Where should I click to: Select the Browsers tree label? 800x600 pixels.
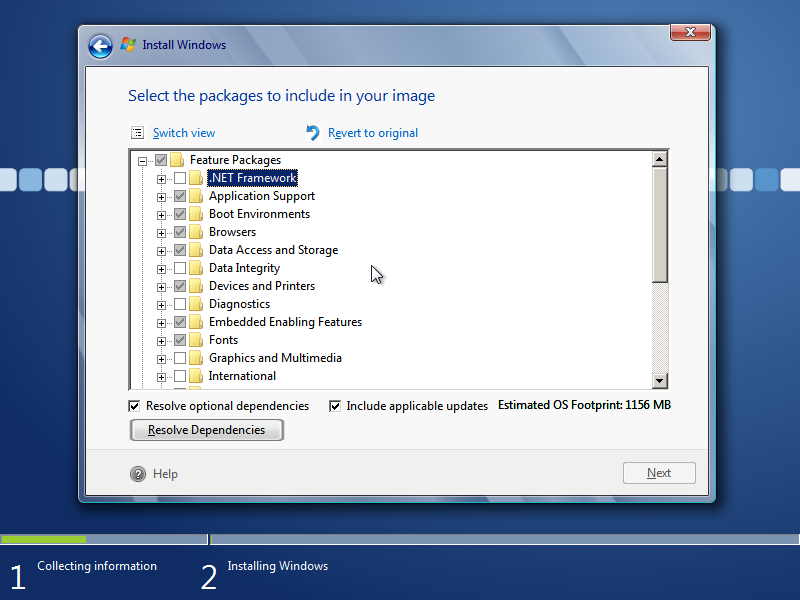(x=232, y=232)
